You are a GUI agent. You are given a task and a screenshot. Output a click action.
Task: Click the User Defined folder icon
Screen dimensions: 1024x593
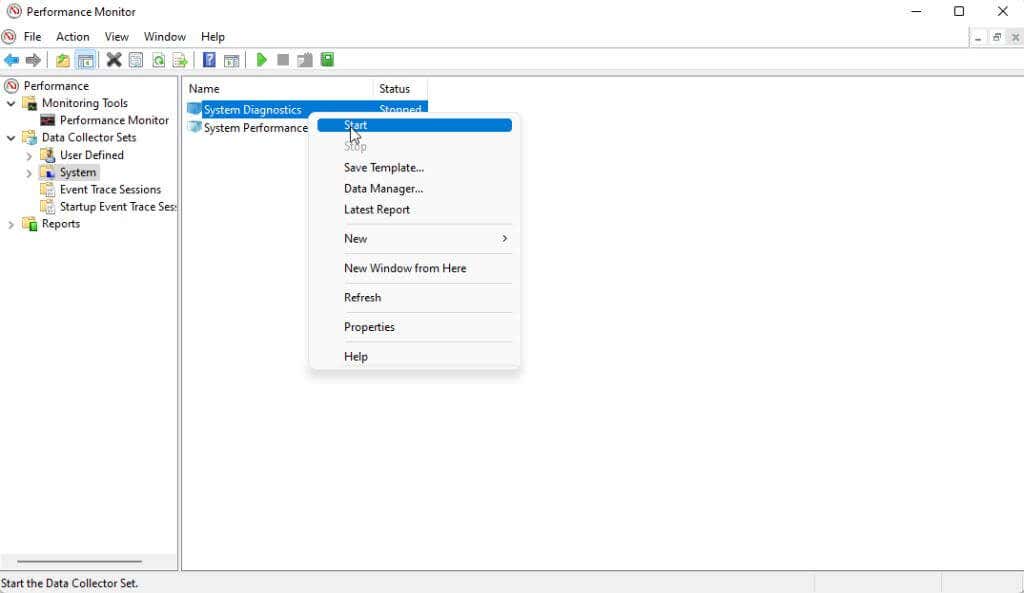[48, 155]
